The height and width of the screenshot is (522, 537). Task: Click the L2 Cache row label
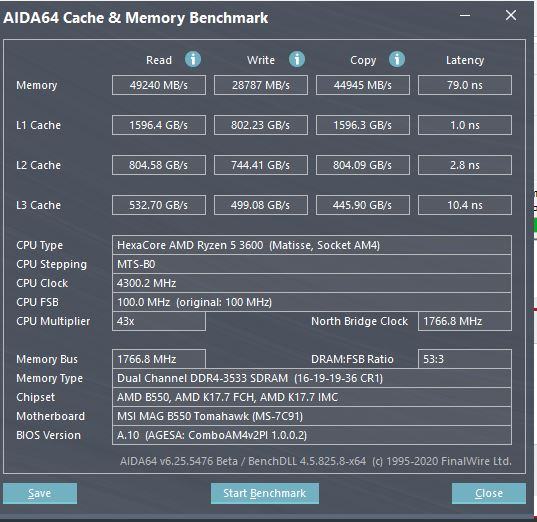(38, 165)
